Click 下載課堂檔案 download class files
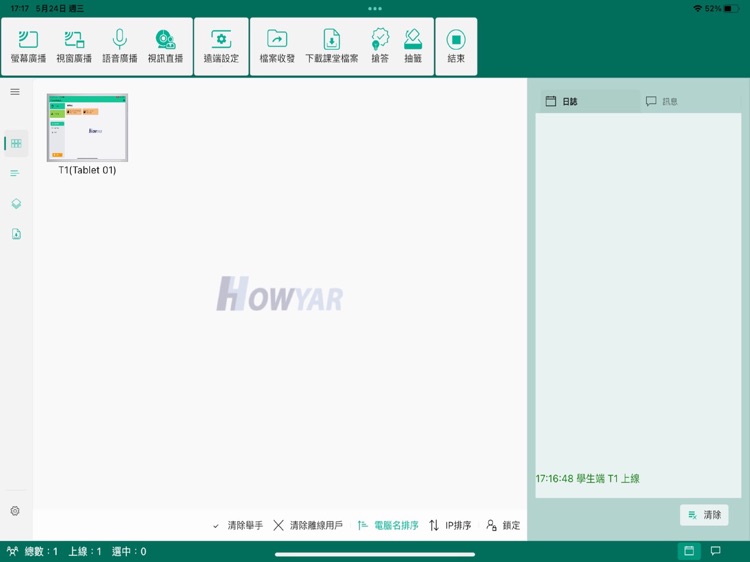 tap(331, 46)
